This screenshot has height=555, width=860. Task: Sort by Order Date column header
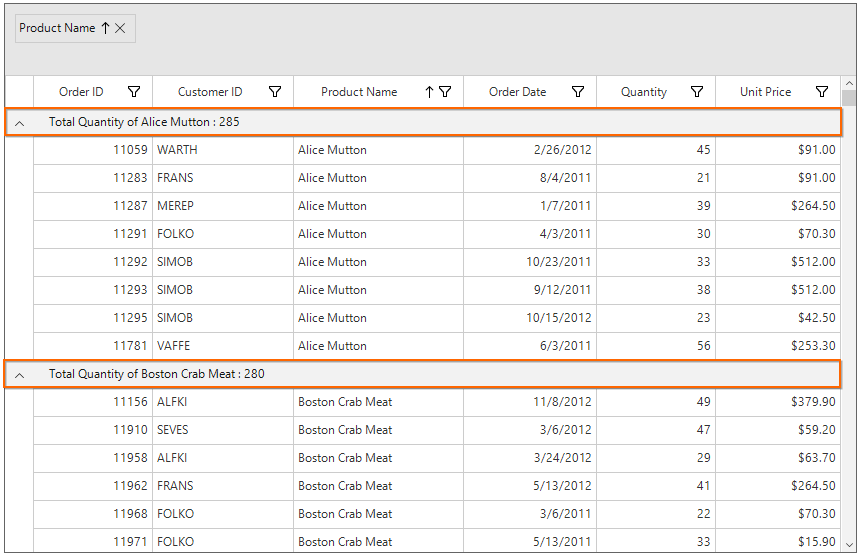click(x=518, y=92)
